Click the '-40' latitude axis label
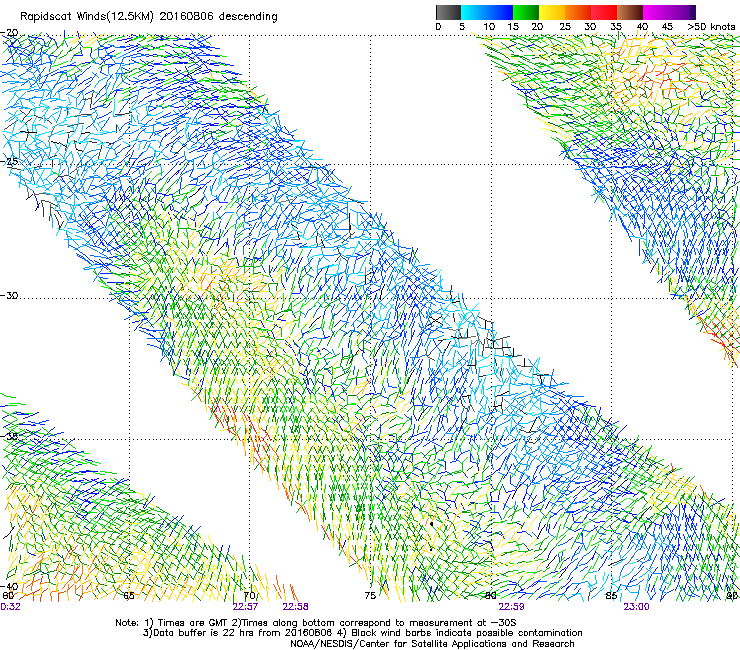The width and height of the screenshot is (740, 650). [9, 587]
